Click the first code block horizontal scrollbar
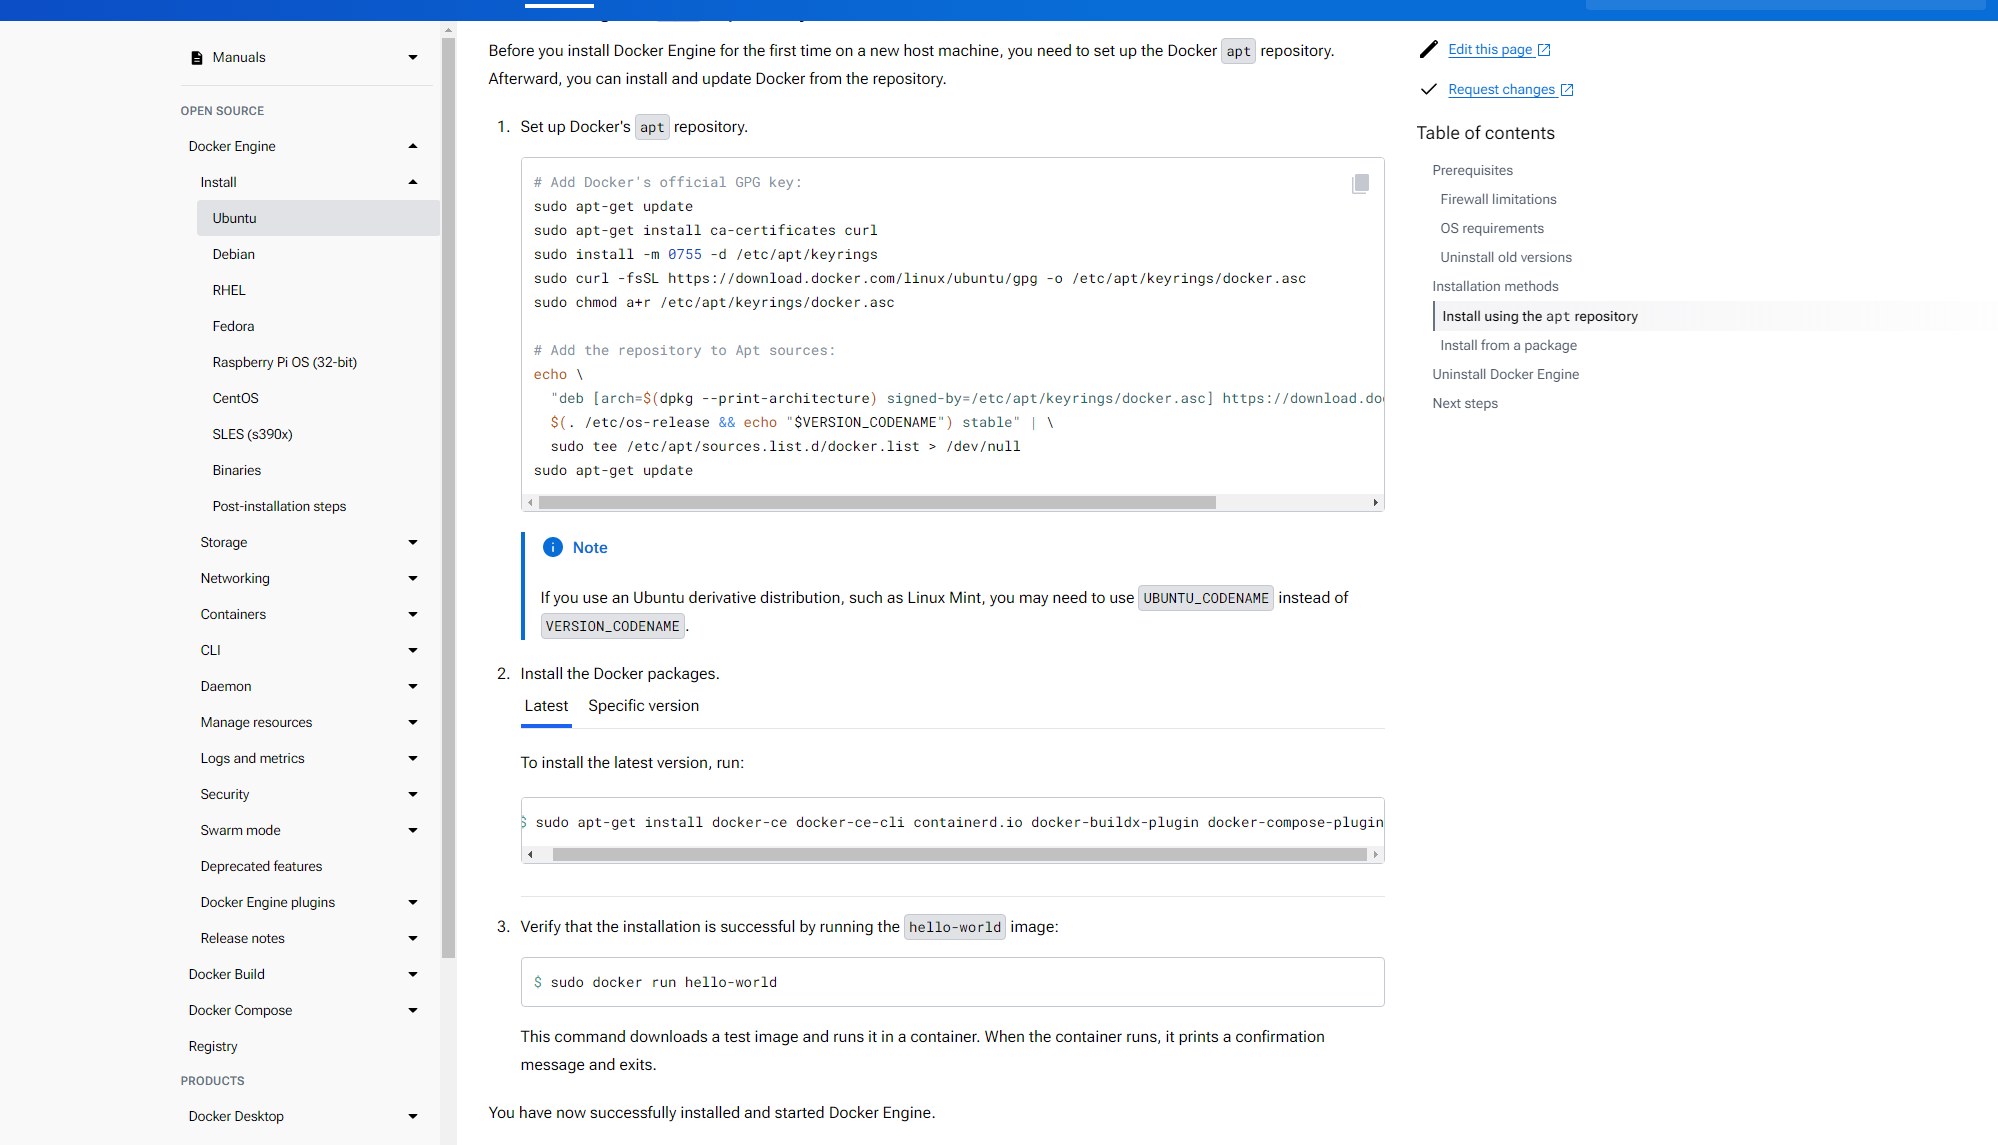 (877, 503)
